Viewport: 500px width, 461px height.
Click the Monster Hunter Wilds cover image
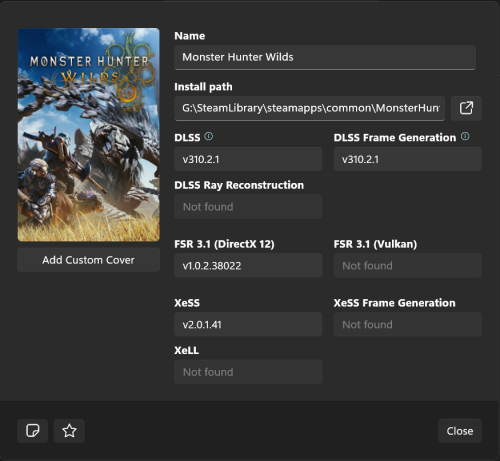tap(88, 135)
